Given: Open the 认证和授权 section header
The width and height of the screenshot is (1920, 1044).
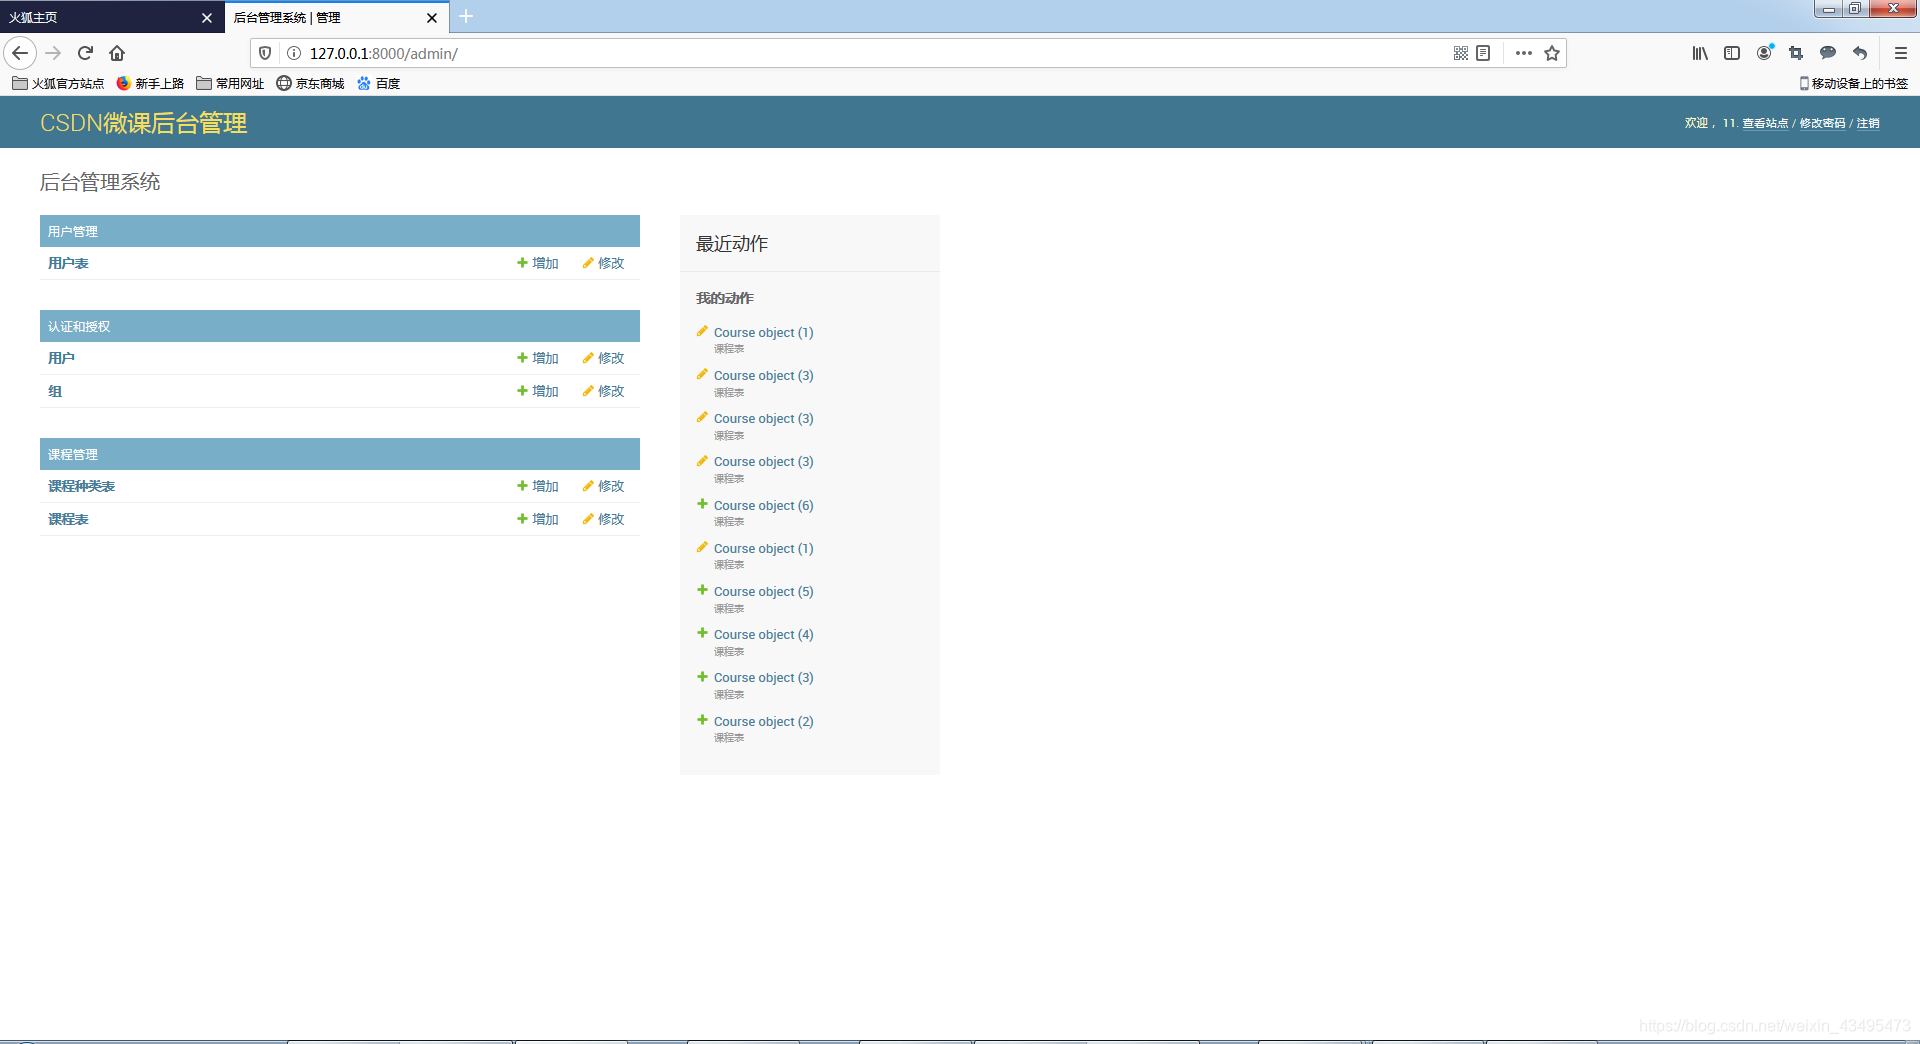Looking at the screenshot, I should pyautogui.click(x=79, y=326).
